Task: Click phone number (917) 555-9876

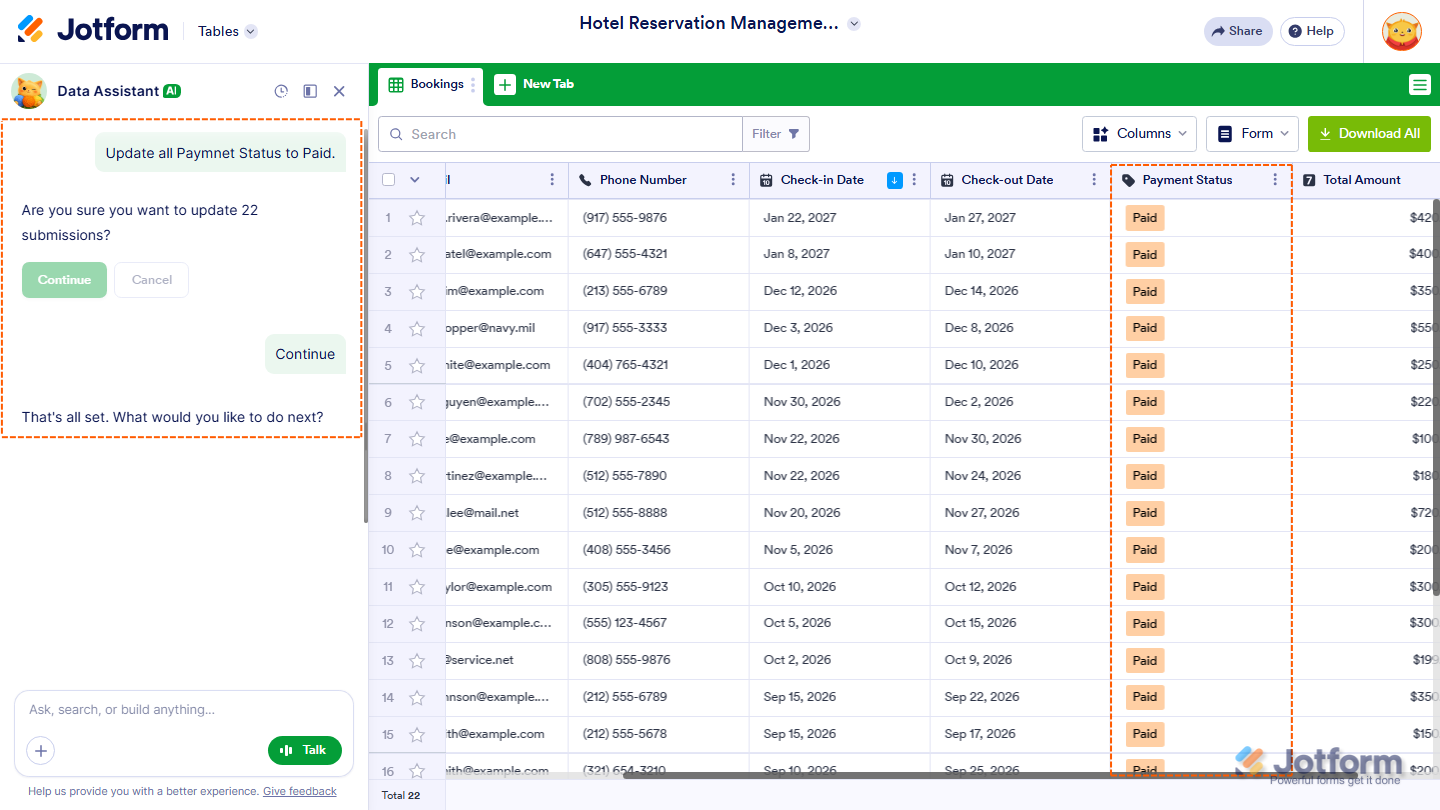Action: coord(625,218)
